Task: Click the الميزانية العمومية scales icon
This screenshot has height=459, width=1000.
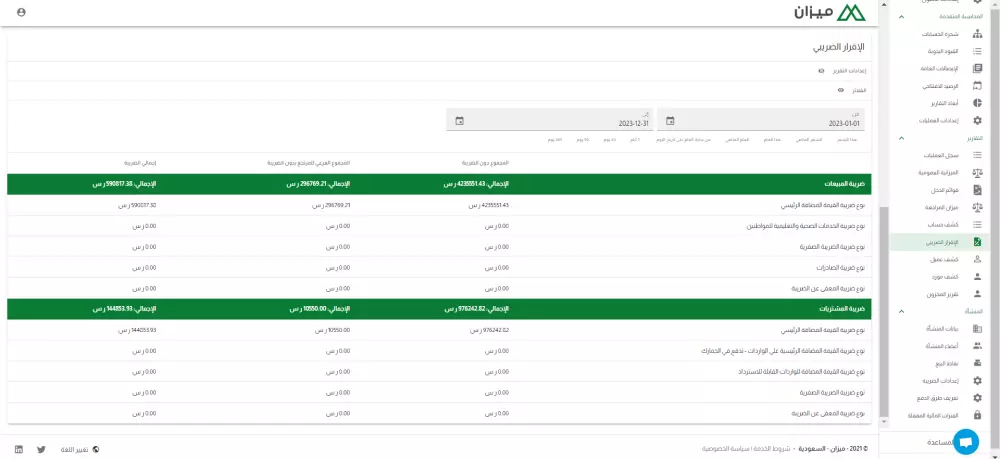Action: 977,173
